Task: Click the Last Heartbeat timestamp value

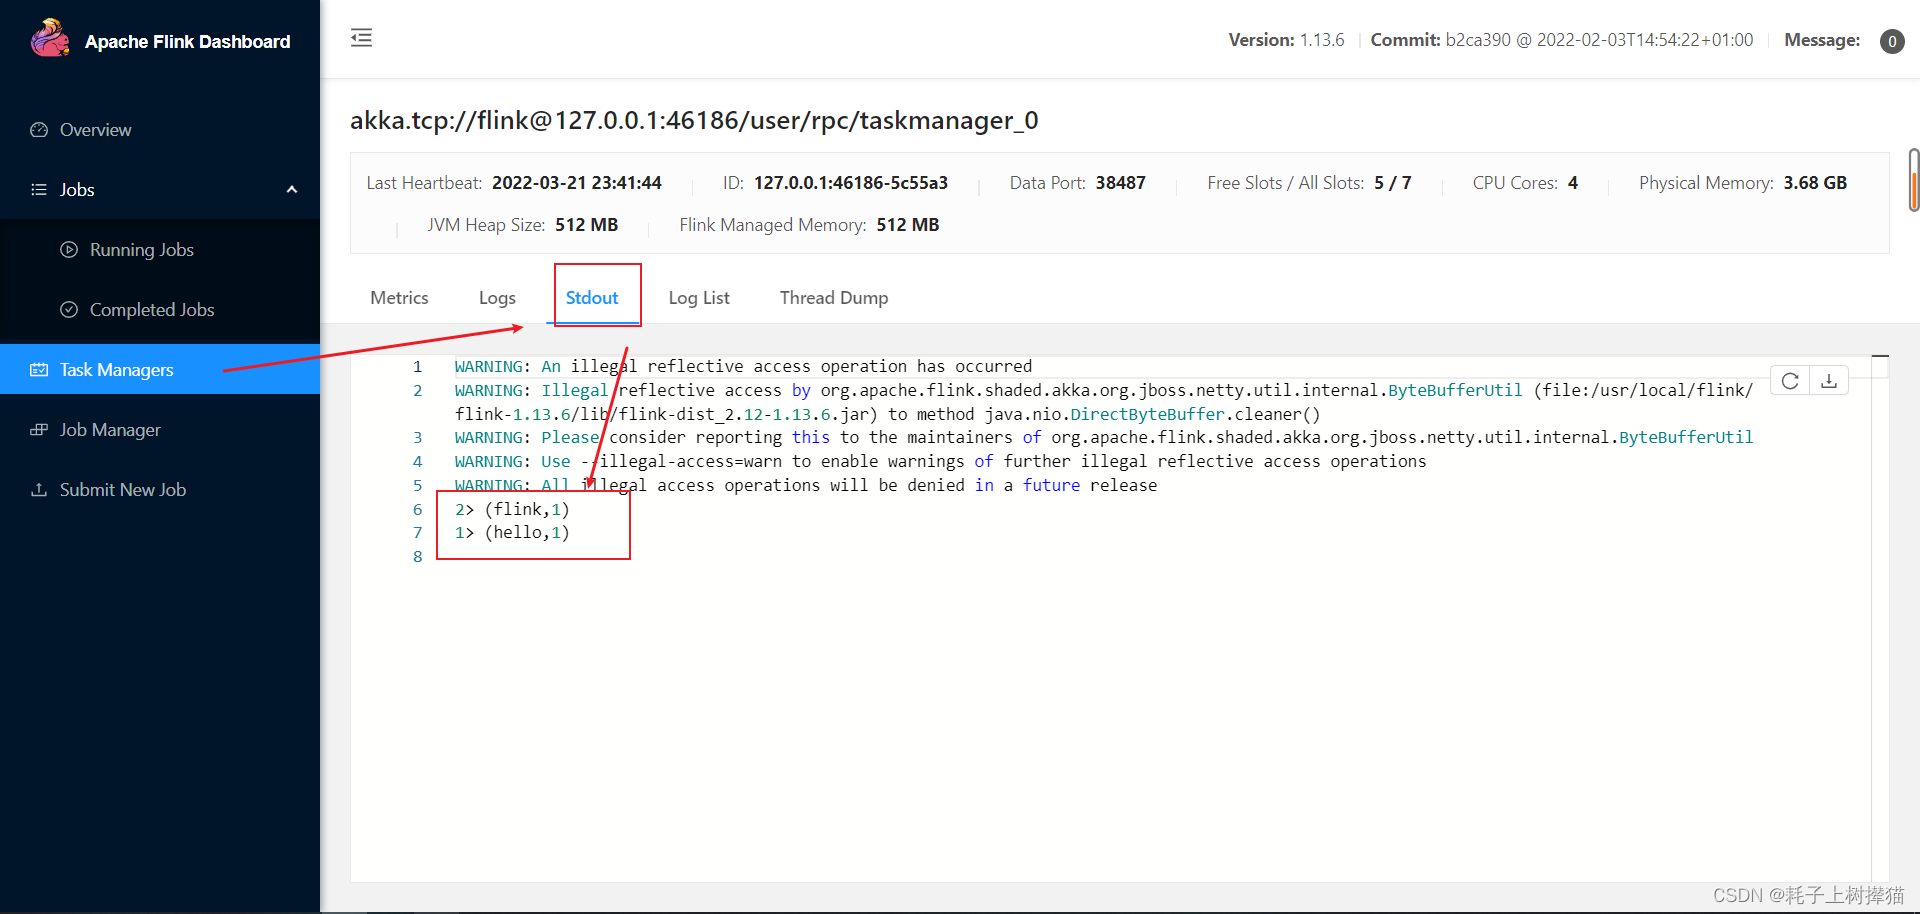Action: click(x=577, y=183)
